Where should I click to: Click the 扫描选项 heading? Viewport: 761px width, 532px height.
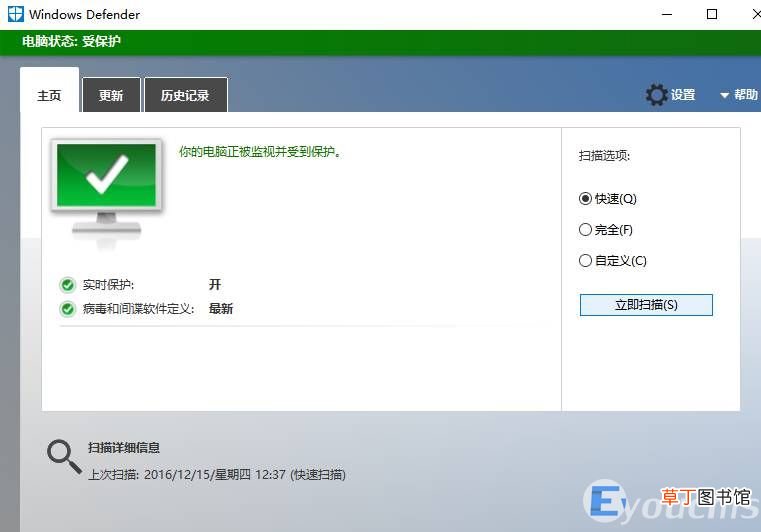[x=604, y=156]
